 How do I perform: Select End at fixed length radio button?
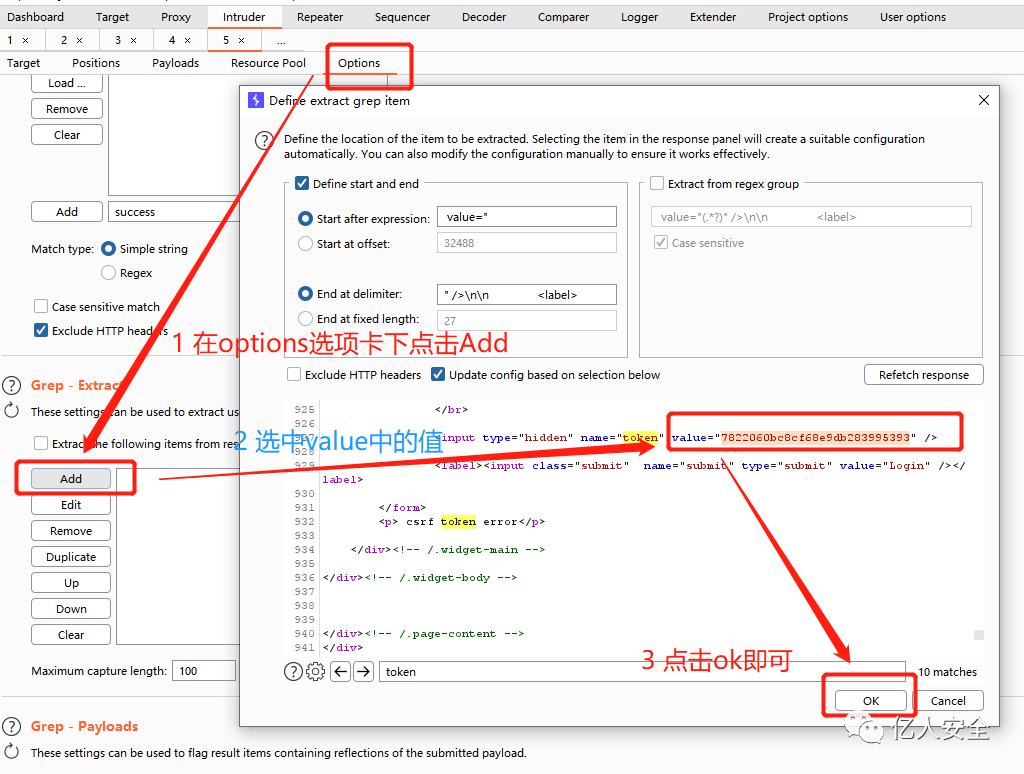(x=305, y=319)
